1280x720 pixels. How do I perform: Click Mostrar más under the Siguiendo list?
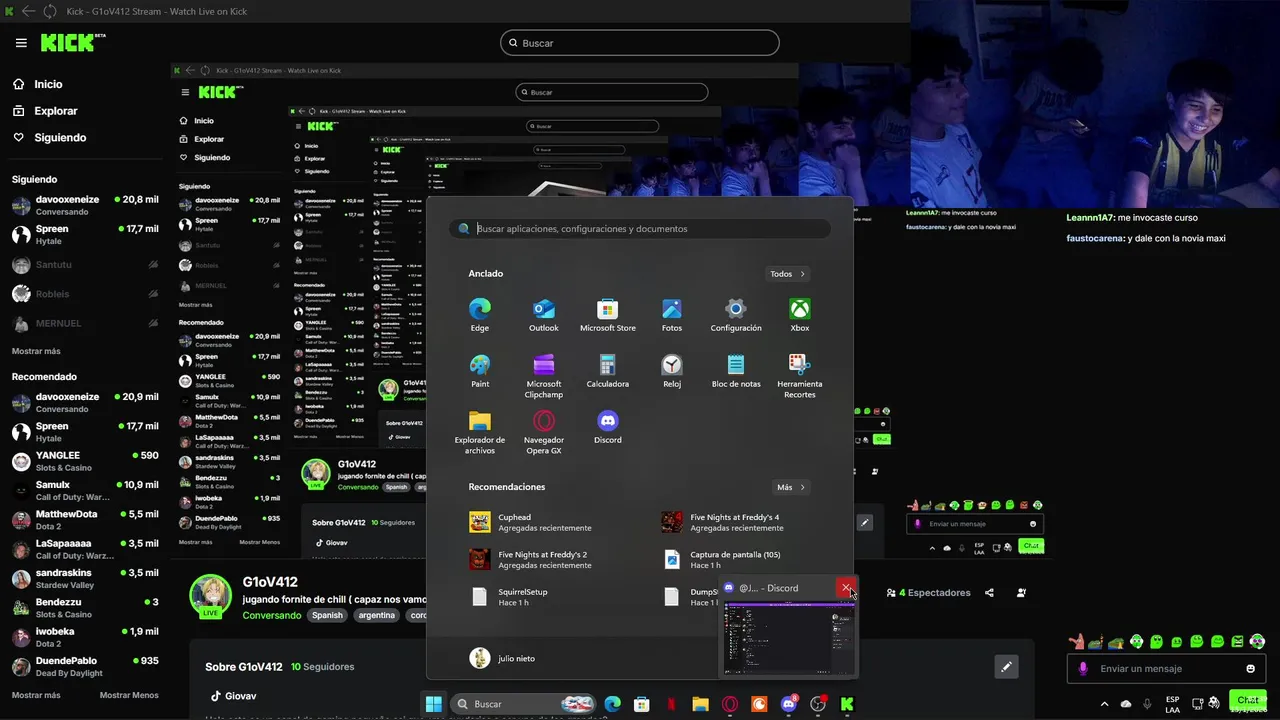coord(36,351)
